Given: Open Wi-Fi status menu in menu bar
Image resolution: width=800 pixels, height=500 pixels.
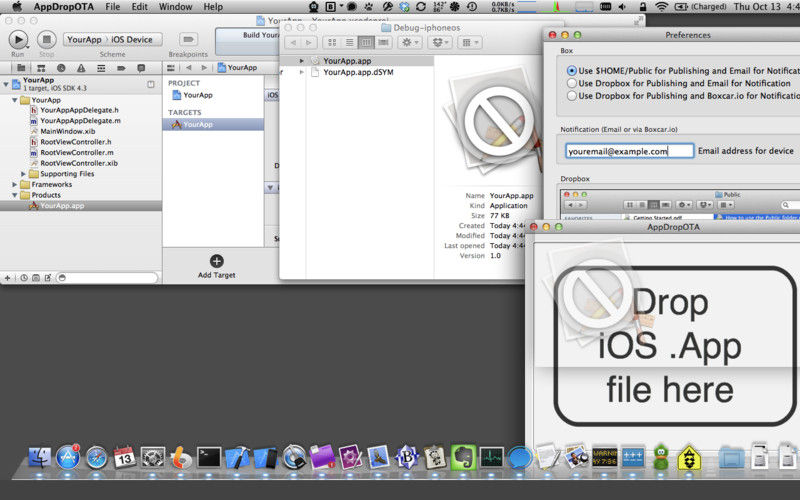Looking at the screenshot, I should (661, 7).
